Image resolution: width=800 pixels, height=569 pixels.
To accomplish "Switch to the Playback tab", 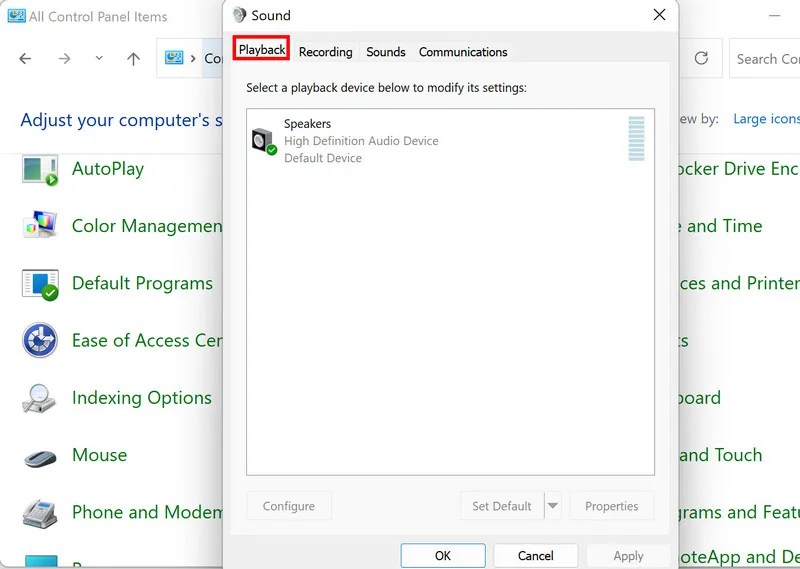I will 262,50.
